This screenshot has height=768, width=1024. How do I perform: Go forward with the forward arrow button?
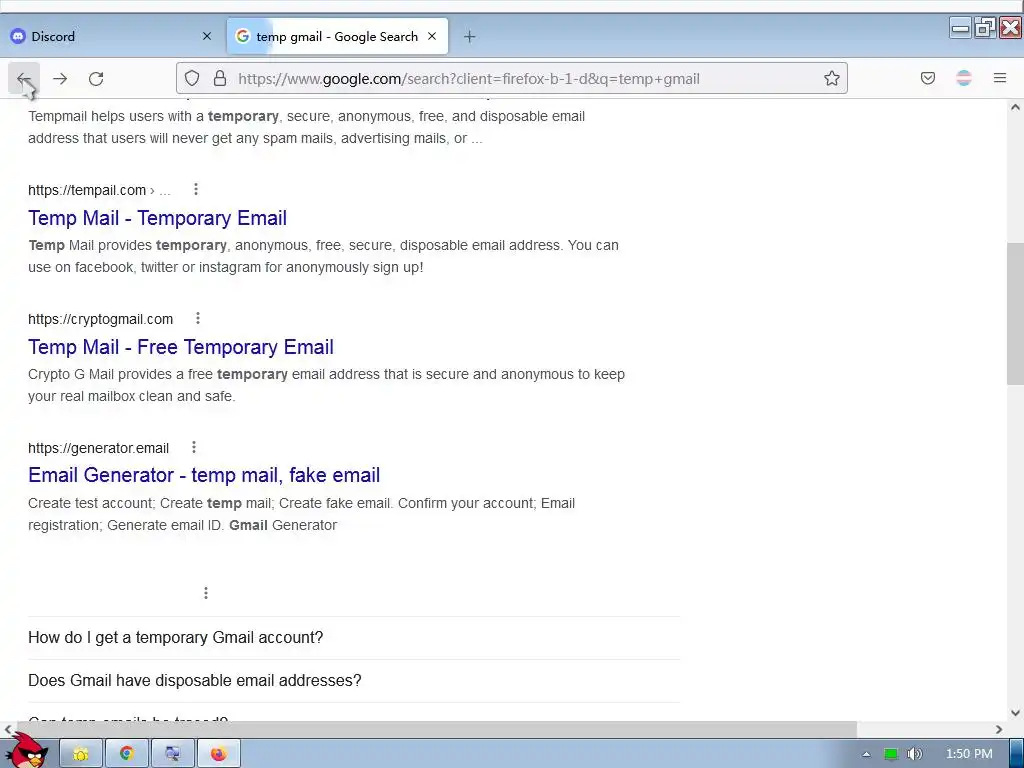[60, 79]
